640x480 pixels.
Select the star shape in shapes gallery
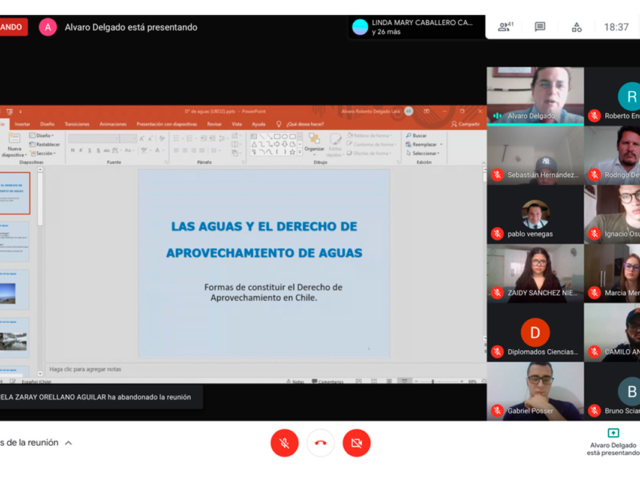coord(292,152)
